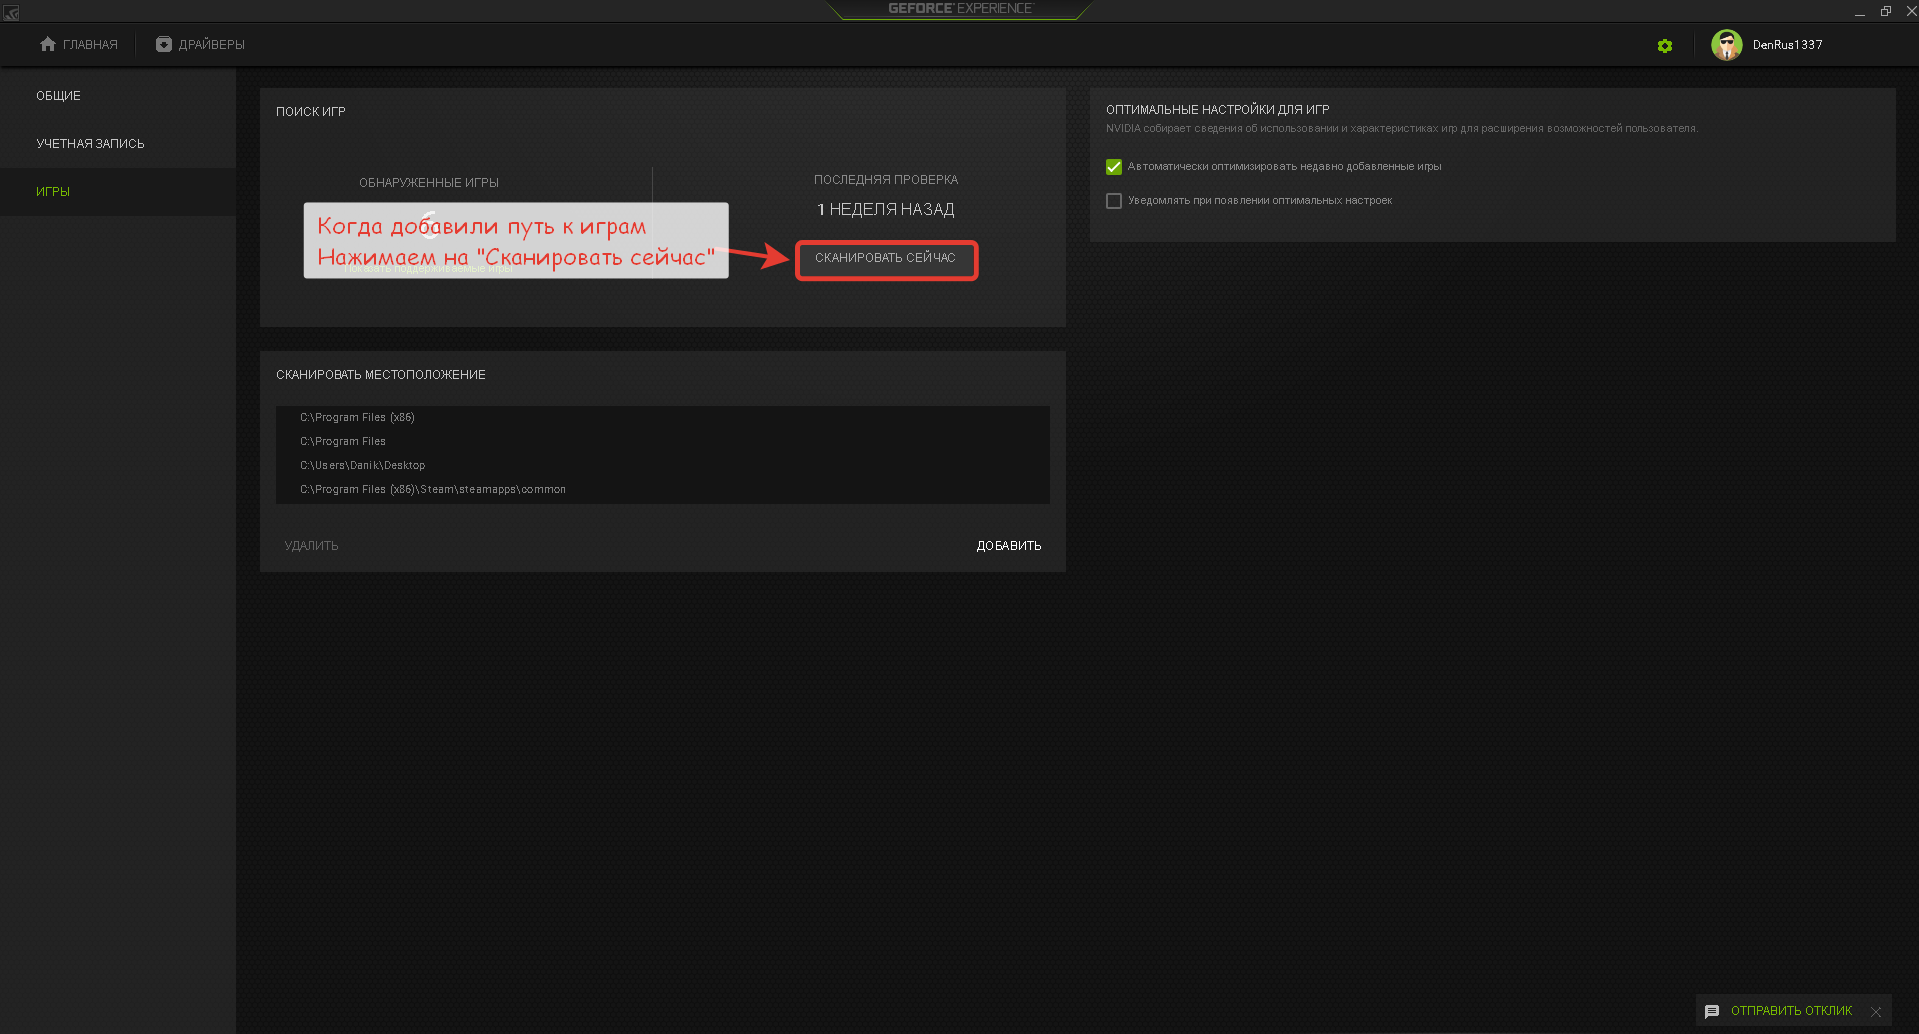Click the NVIDIA data collection description text

tap(1402, 129)
